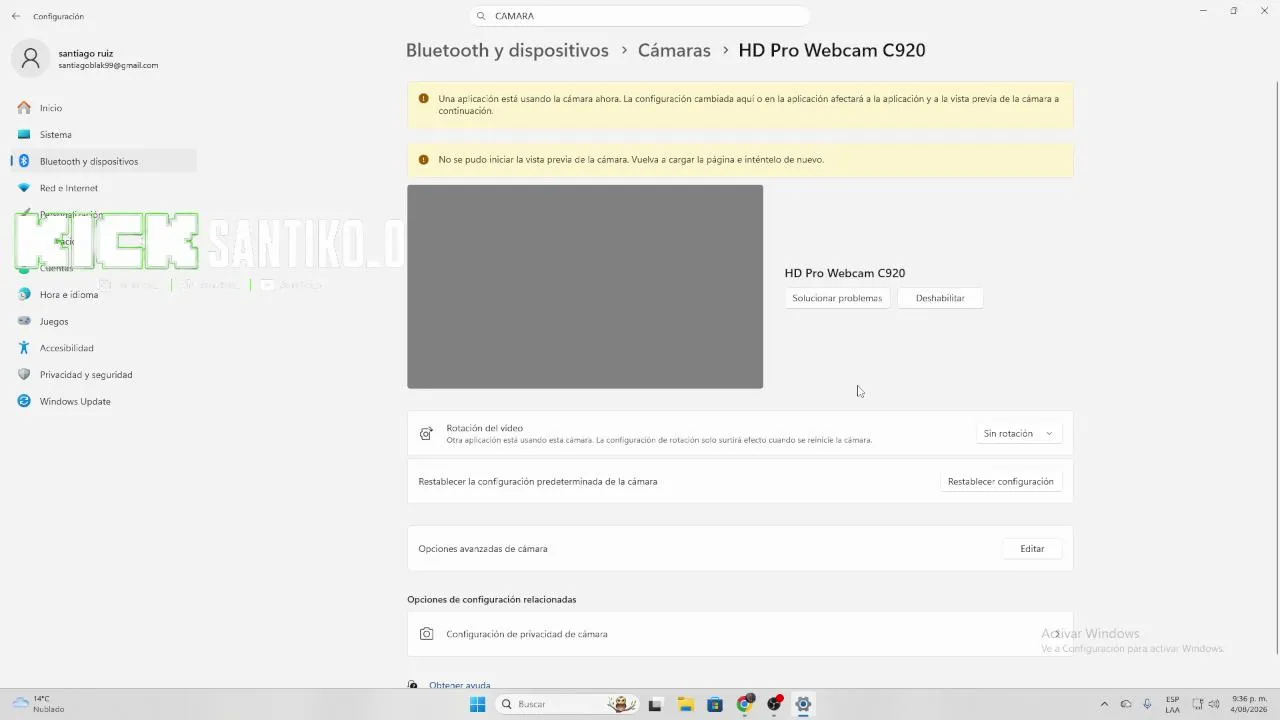This screenshot has width=1280, height=720.
Task: Open the ESP LAA language indicator
Action: point(1172,704)
